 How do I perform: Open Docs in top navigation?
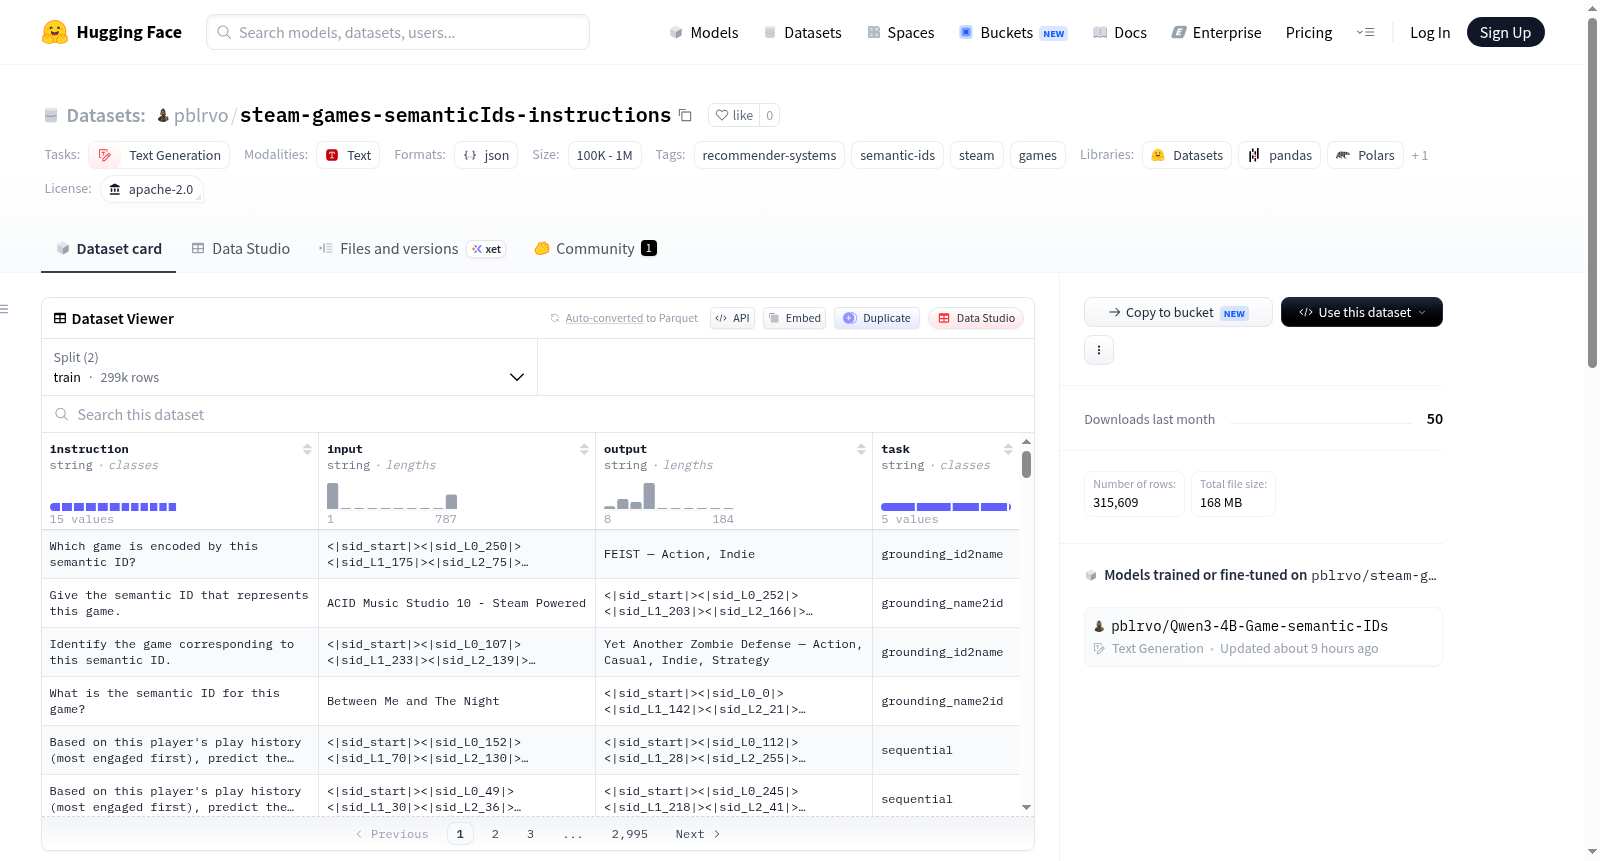tap(1120, 32)
